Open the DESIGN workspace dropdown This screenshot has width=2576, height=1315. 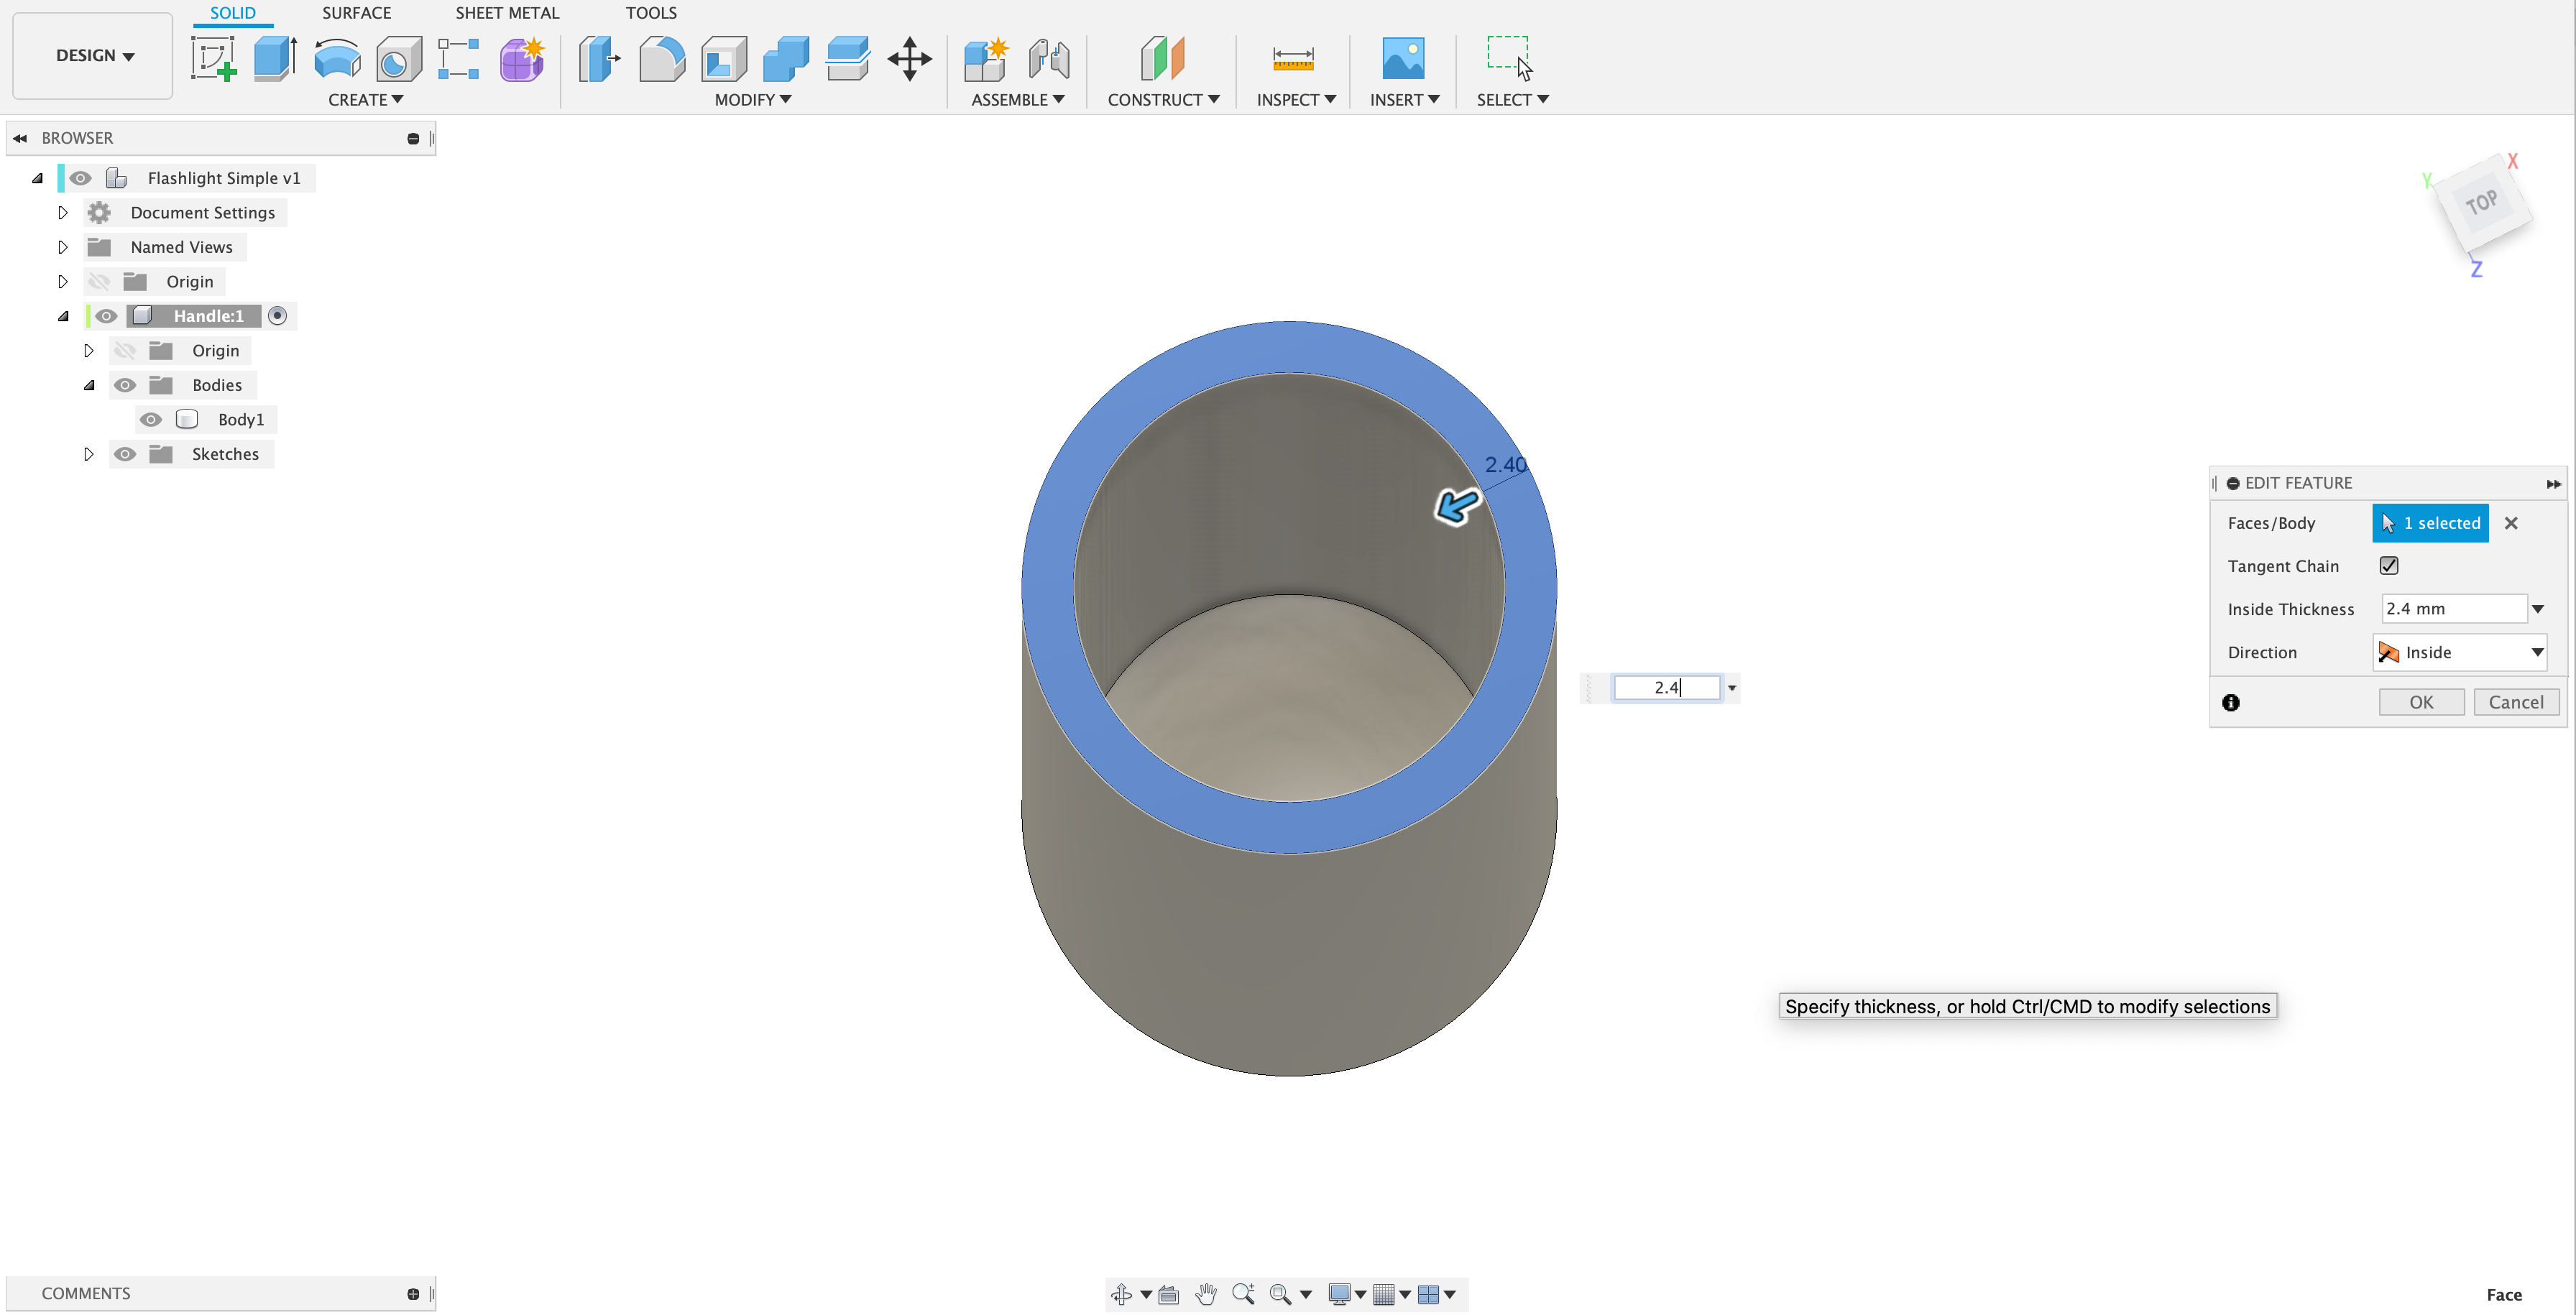click(93, 55)
